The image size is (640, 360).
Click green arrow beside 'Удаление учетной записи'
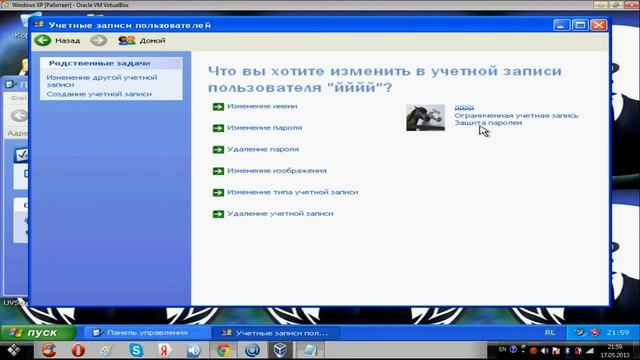[218, 214]
